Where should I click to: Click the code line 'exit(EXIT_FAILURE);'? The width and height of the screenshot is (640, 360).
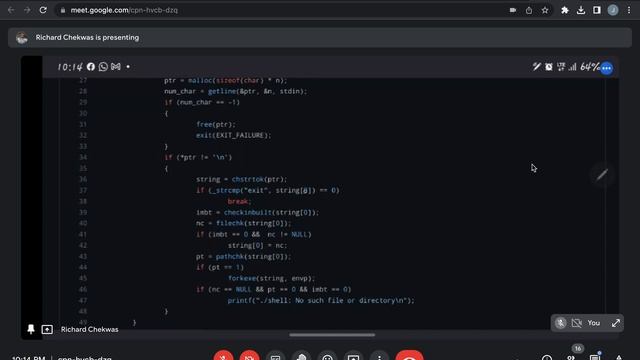coord(233,136)
